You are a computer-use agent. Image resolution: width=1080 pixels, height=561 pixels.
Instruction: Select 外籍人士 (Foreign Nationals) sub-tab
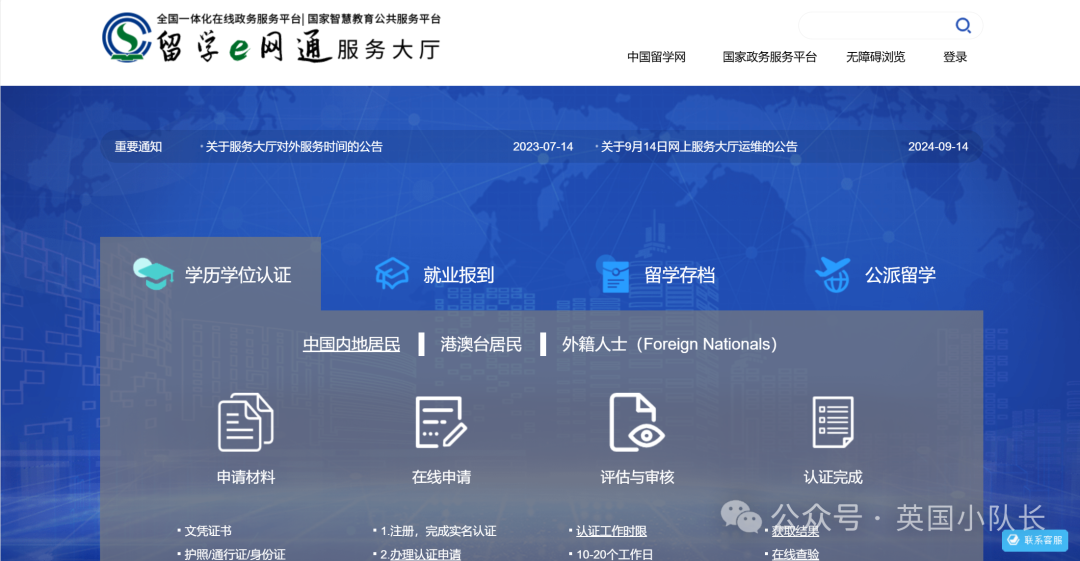point(669,344)
